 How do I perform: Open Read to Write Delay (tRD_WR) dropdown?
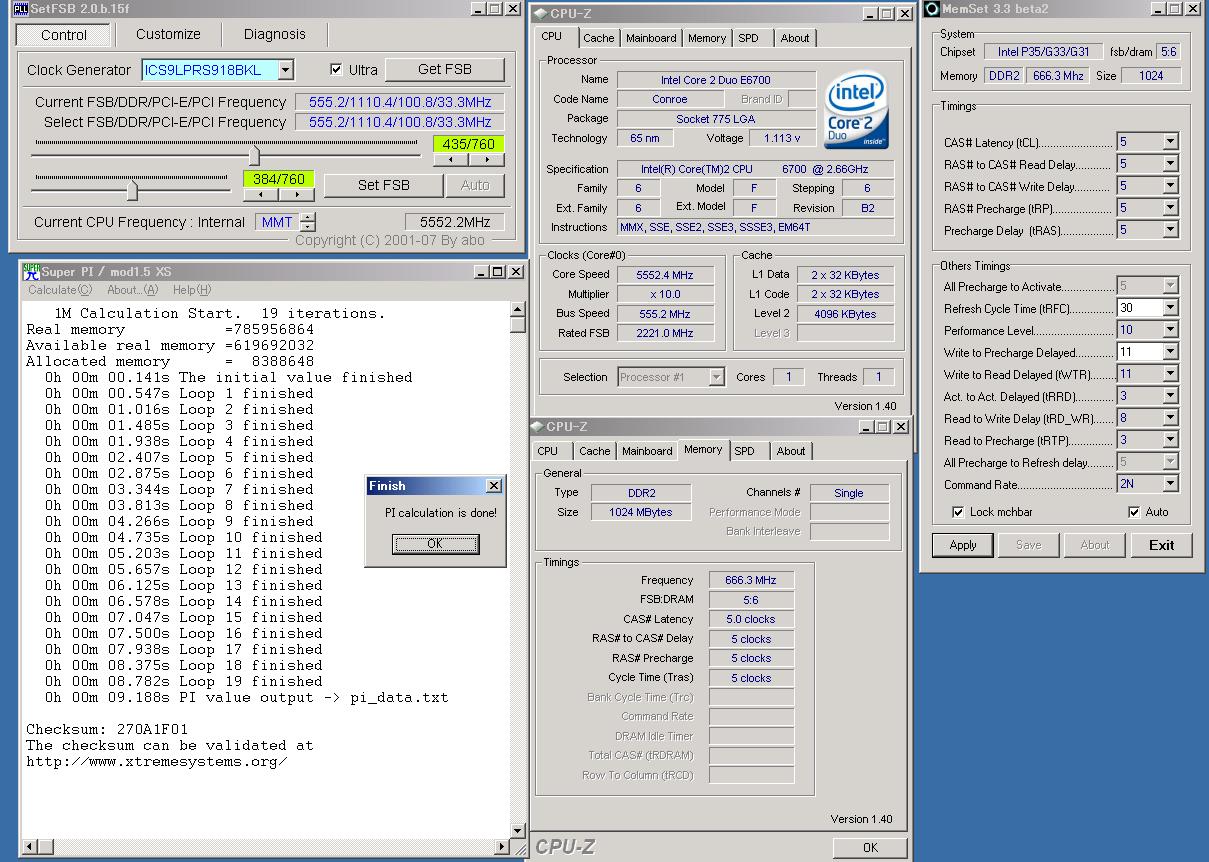1170,418
